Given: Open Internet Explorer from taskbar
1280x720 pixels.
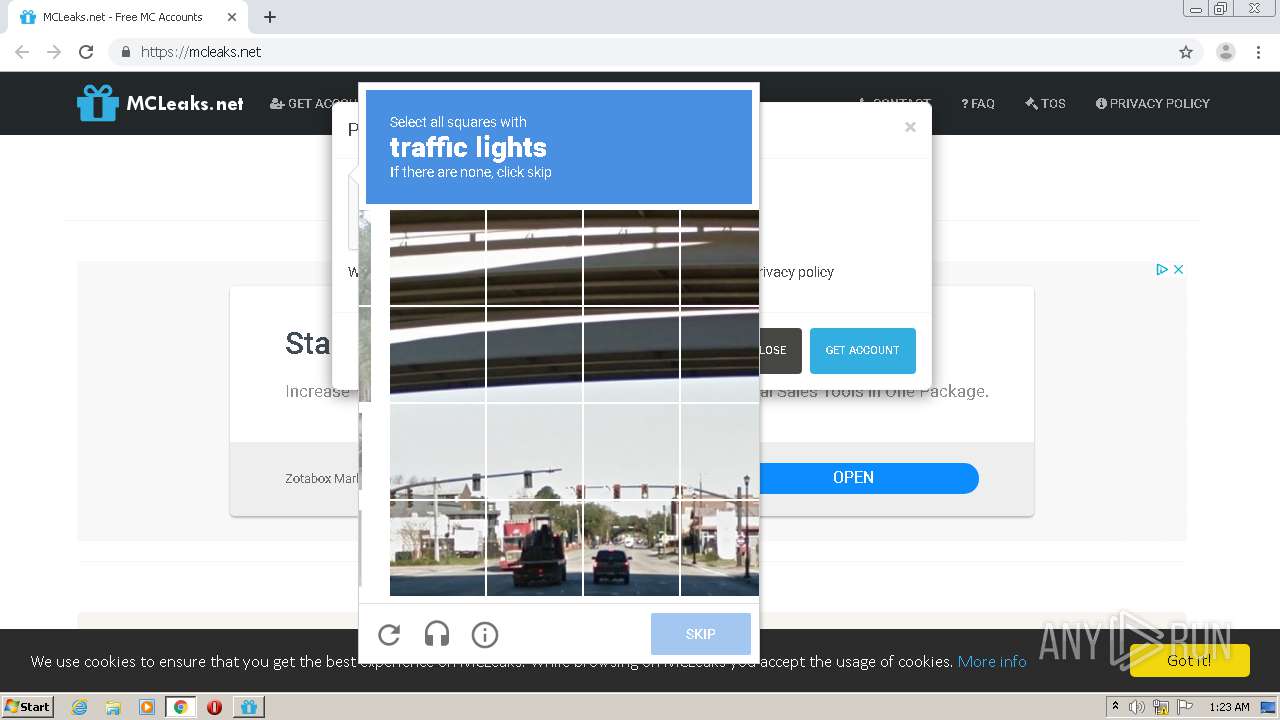Looking at the screenshot, I should 79,707.
